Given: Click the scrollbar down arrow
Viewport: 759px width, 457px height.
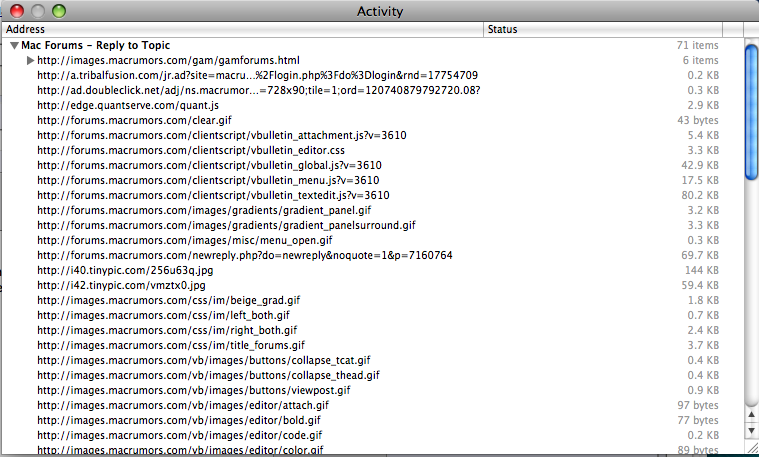Looking at the screenshot, I should tap(751, 431).
